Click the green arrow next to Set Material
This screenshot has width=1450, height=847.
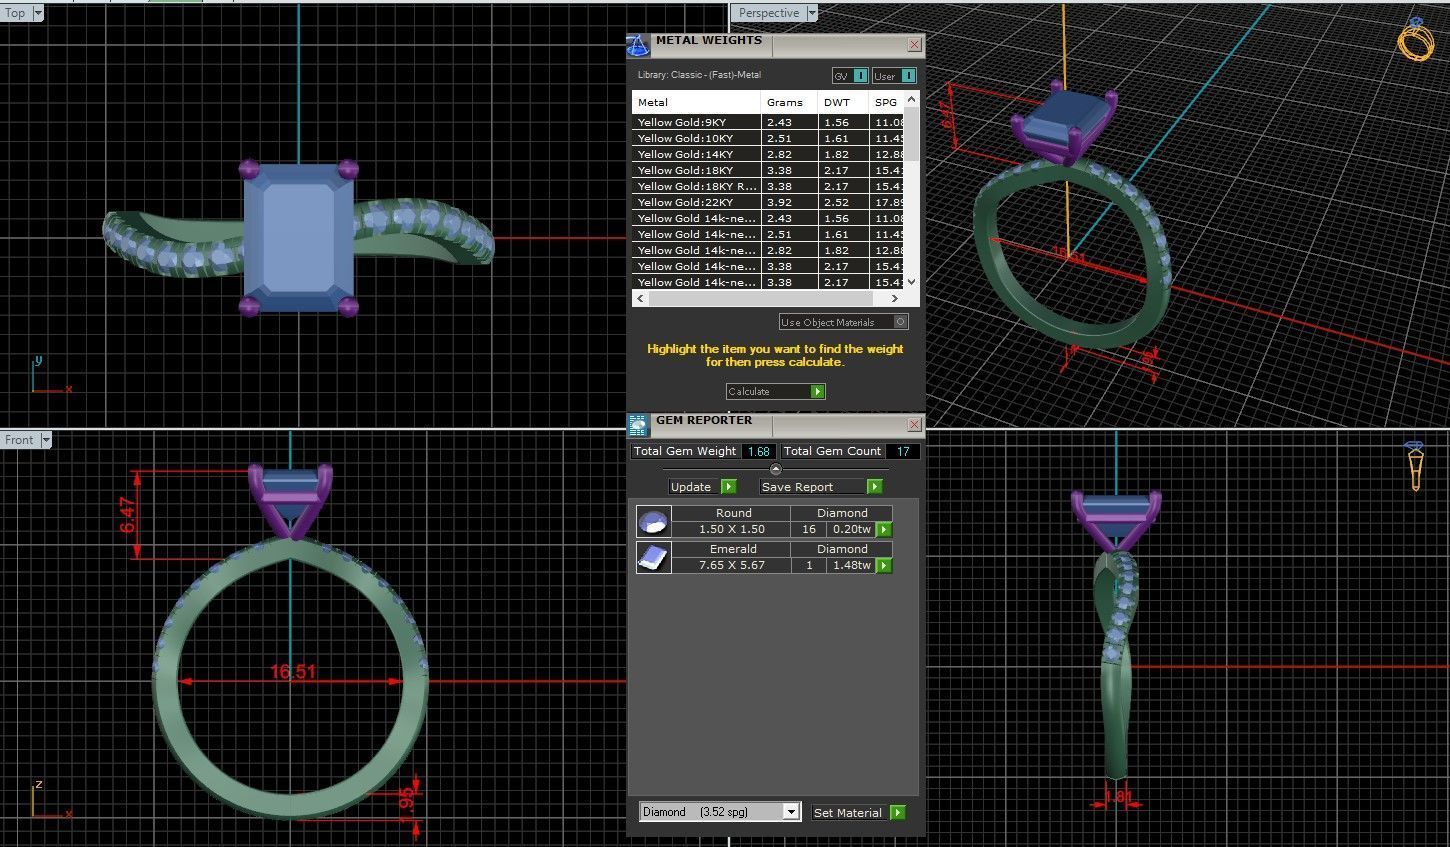(x=897, y=813)
